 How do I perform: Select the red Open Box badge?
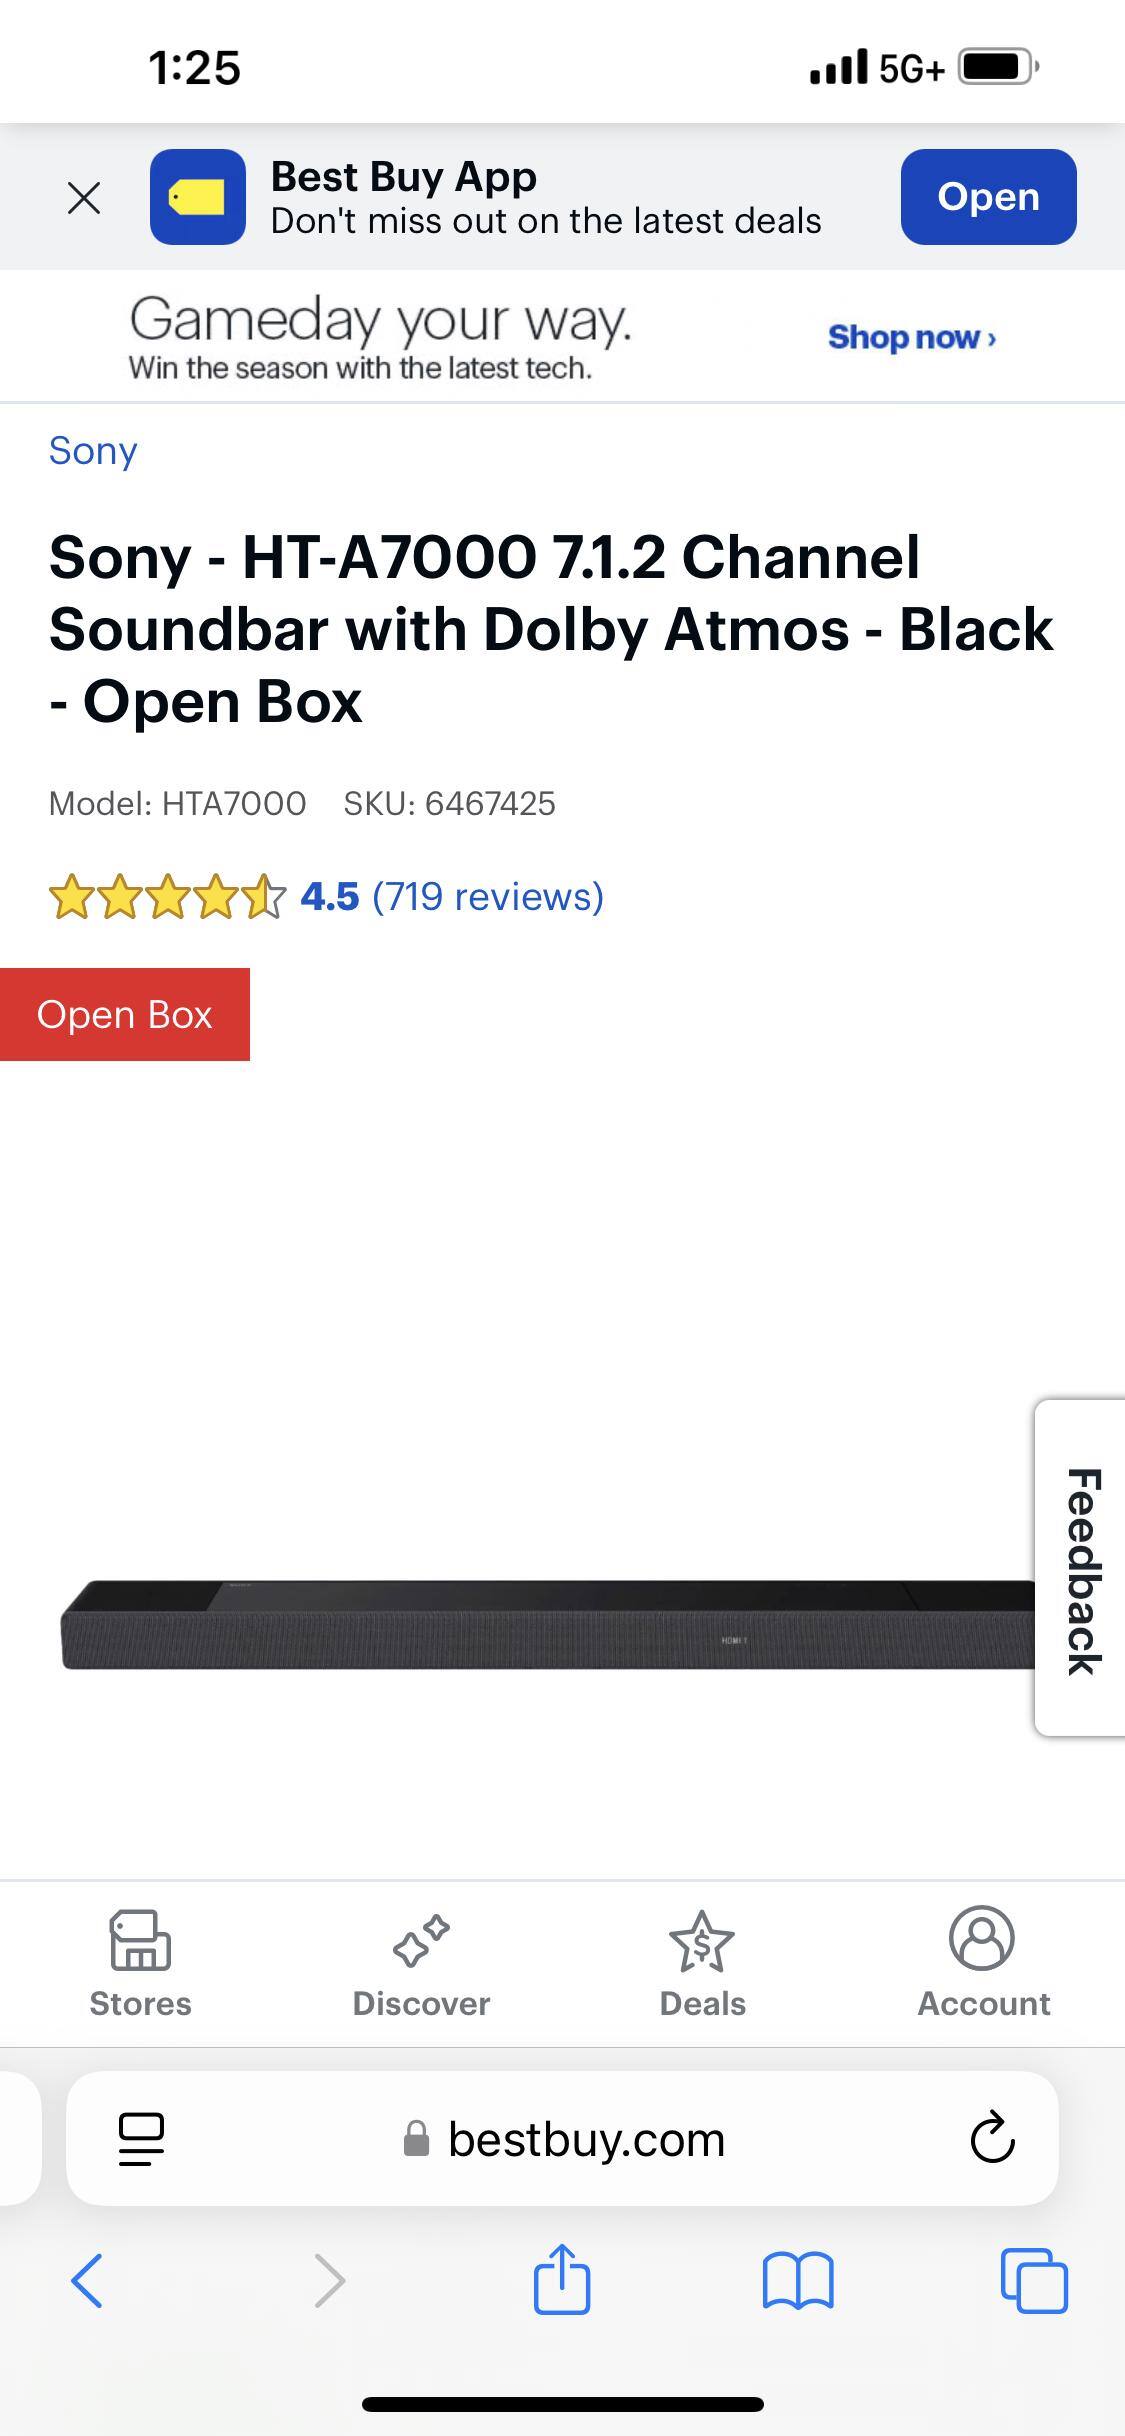click(x=125, y=1014)
